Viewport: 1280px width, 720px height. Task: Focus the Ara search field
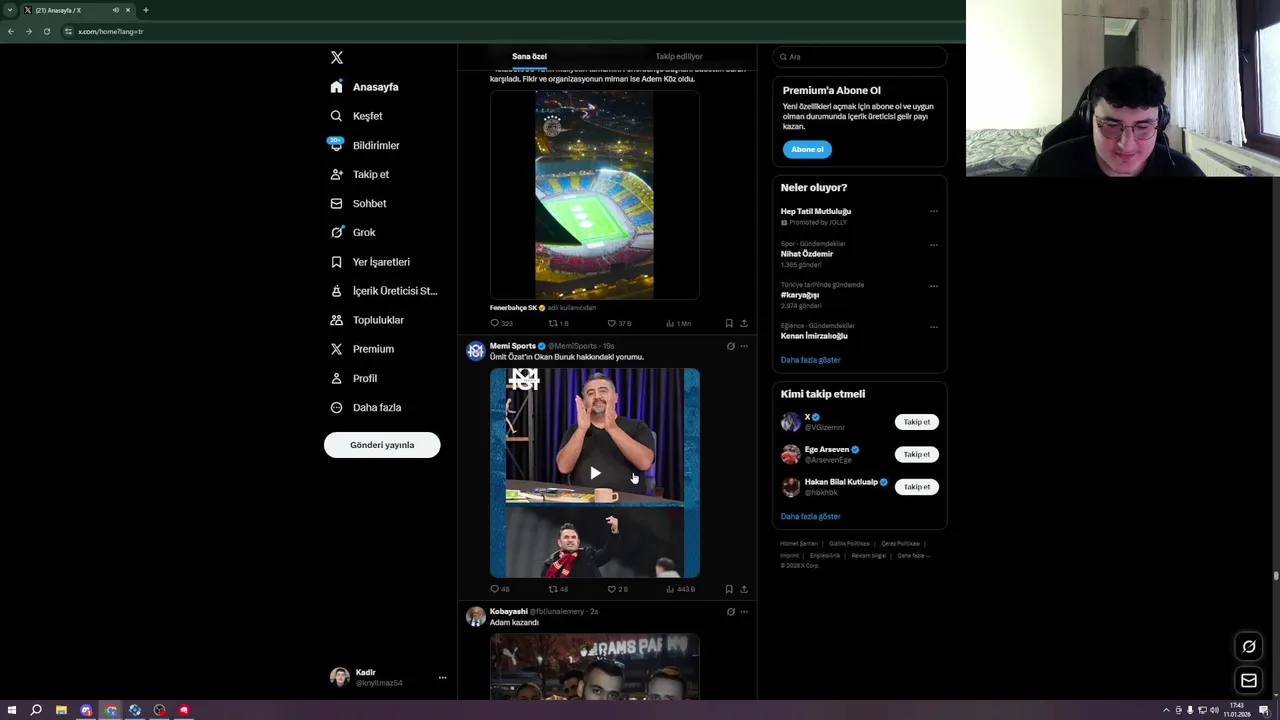[859, 57]
